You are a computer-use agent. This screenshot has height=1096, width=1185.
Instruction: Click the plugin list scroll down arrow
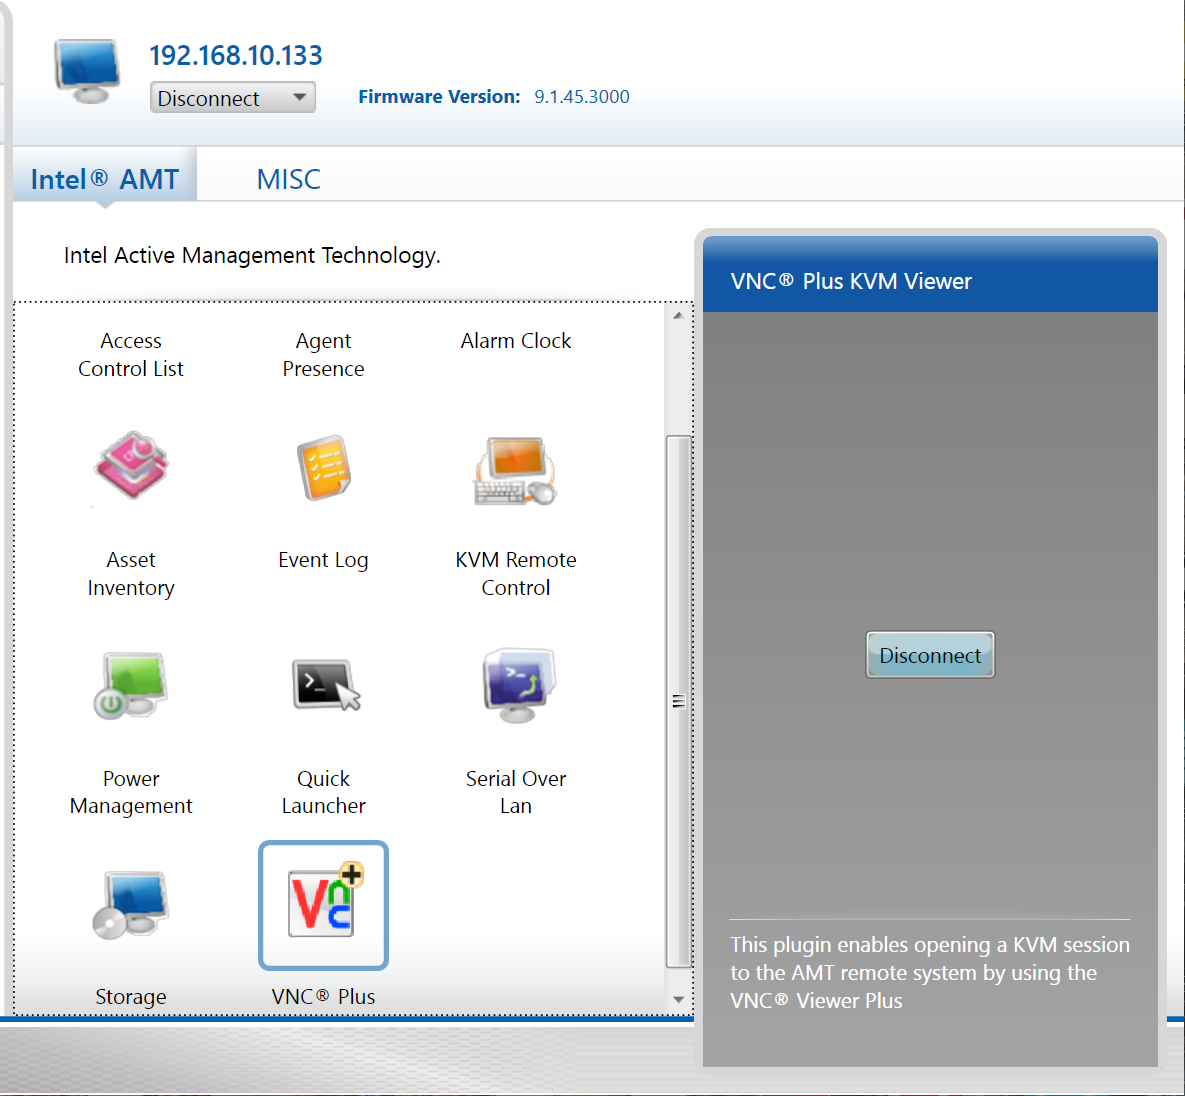pyautogui.click(x=679, y=999)
